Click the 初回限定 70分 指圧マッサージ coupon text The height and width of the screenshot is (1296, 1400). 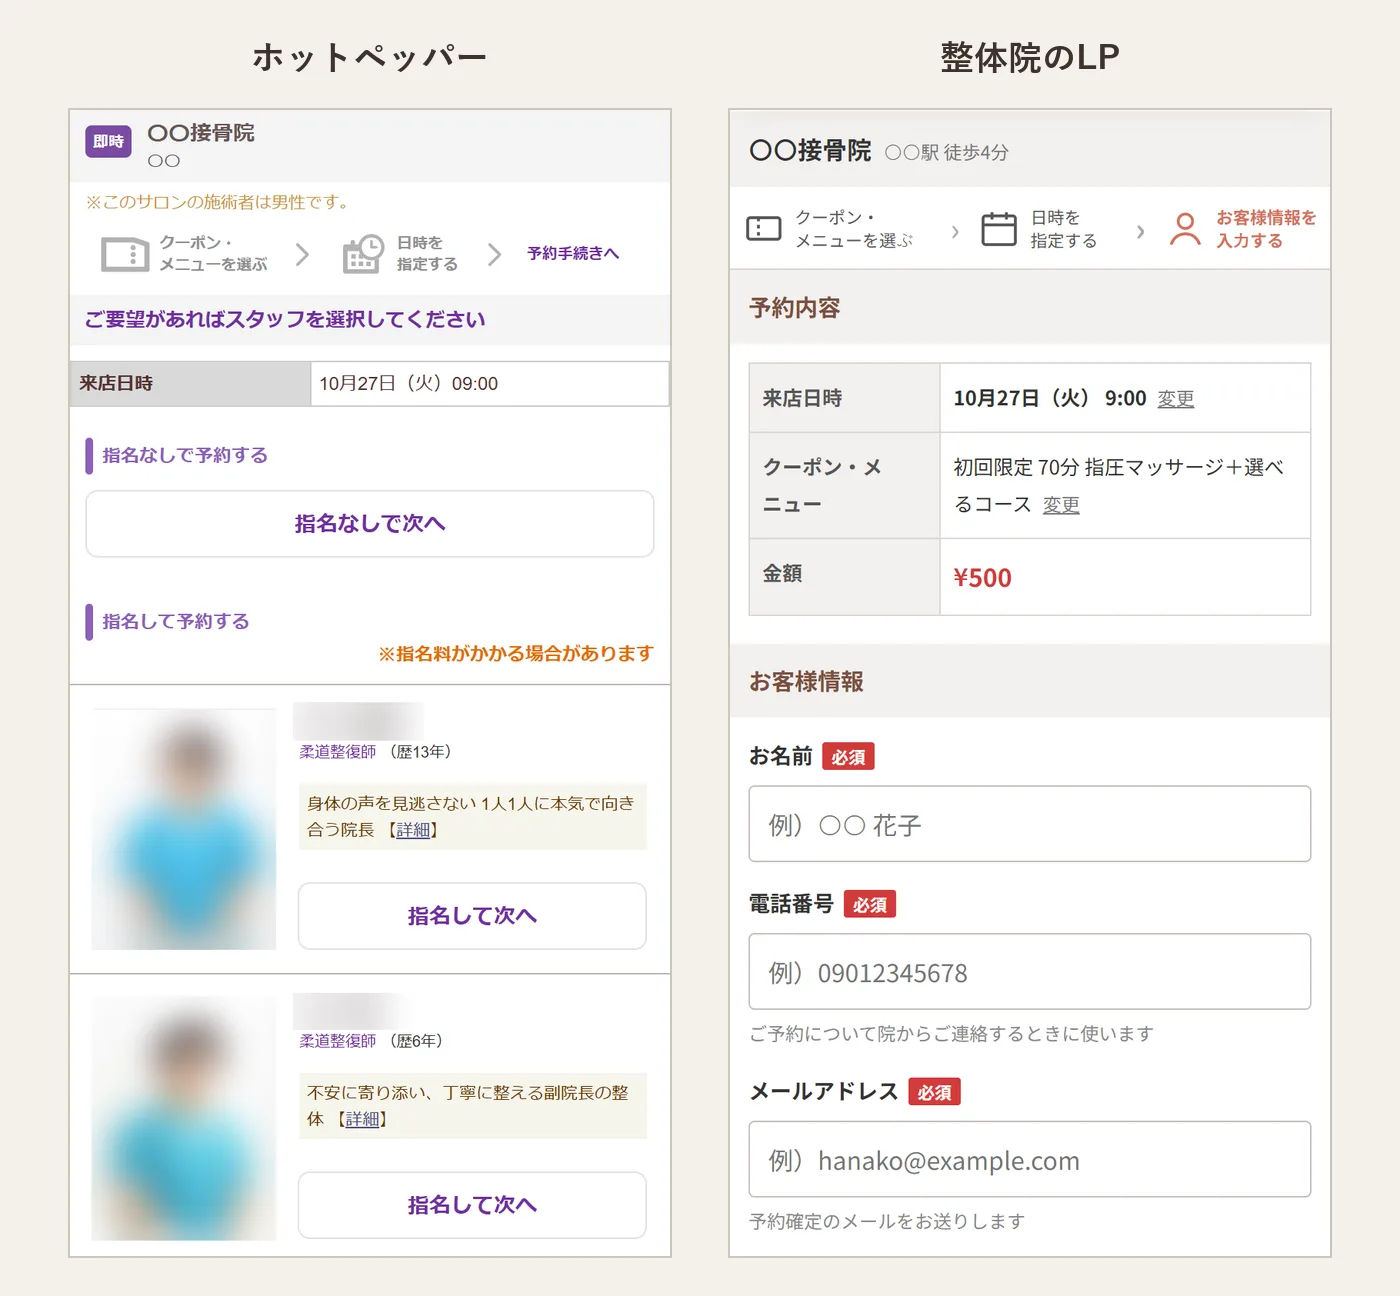click(1117, 486)
